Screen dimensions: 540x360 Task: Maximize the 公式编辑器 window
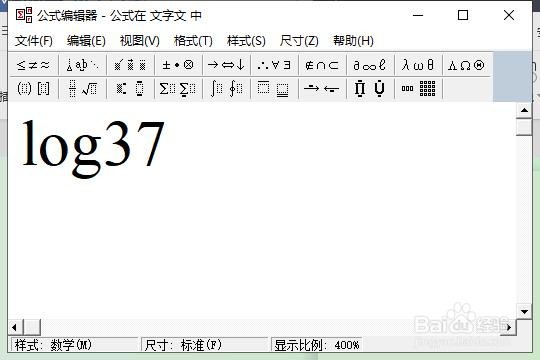[463, 15]
